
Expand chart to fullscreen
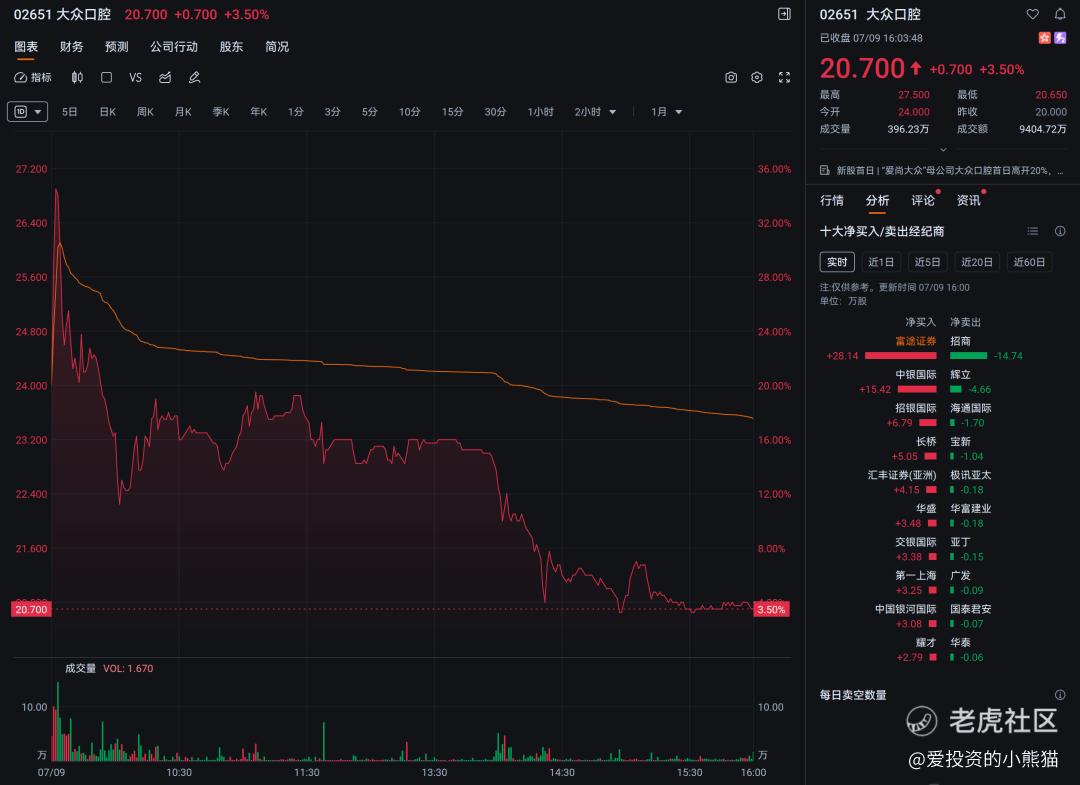pos(784,77)
